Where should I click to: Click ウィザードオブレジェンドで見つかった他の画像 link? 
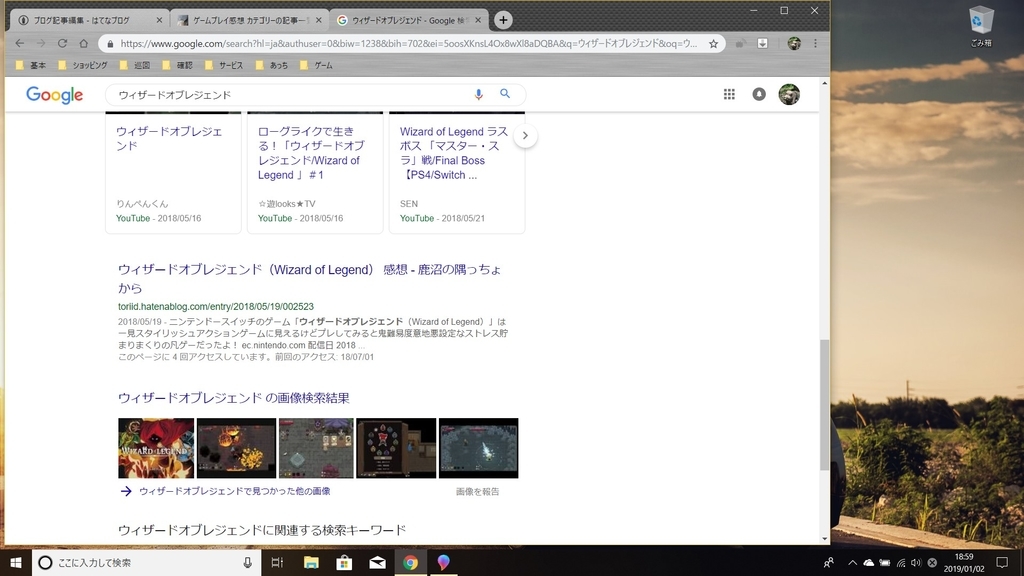pyautogui.click(x=234, y=491)
